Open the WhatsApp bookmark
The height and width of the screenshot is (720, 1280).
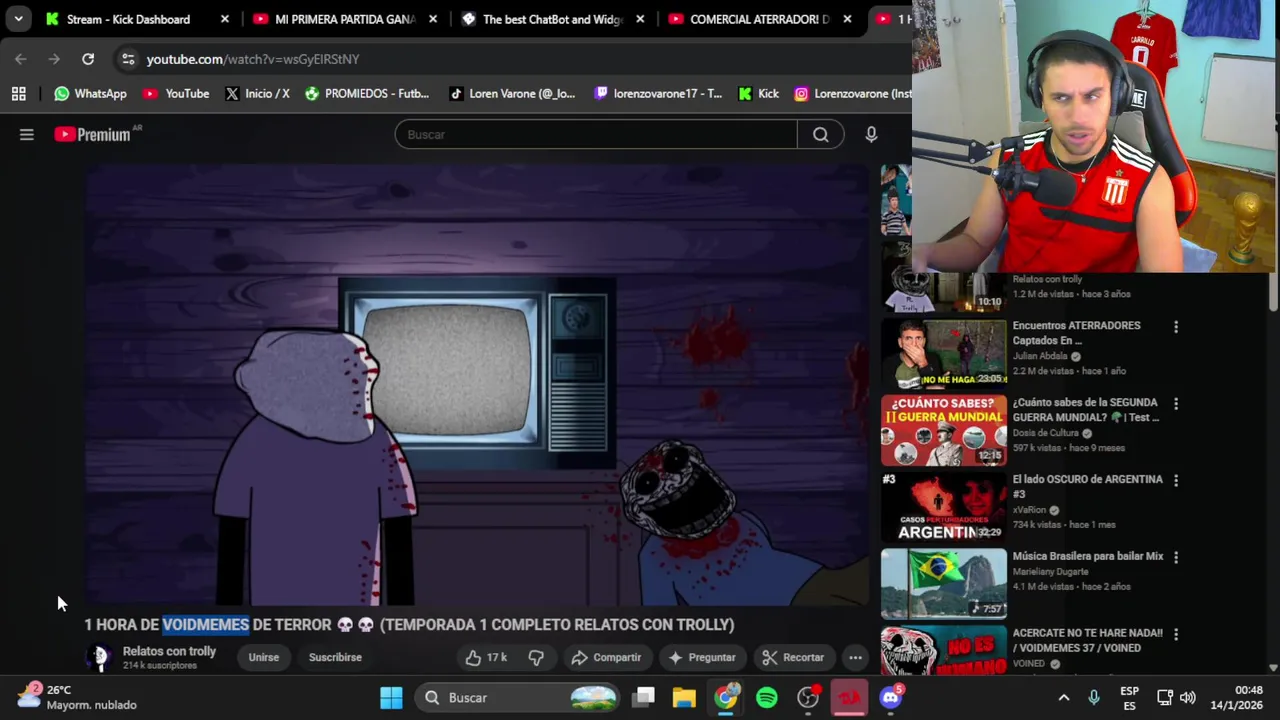pos(90,94)
